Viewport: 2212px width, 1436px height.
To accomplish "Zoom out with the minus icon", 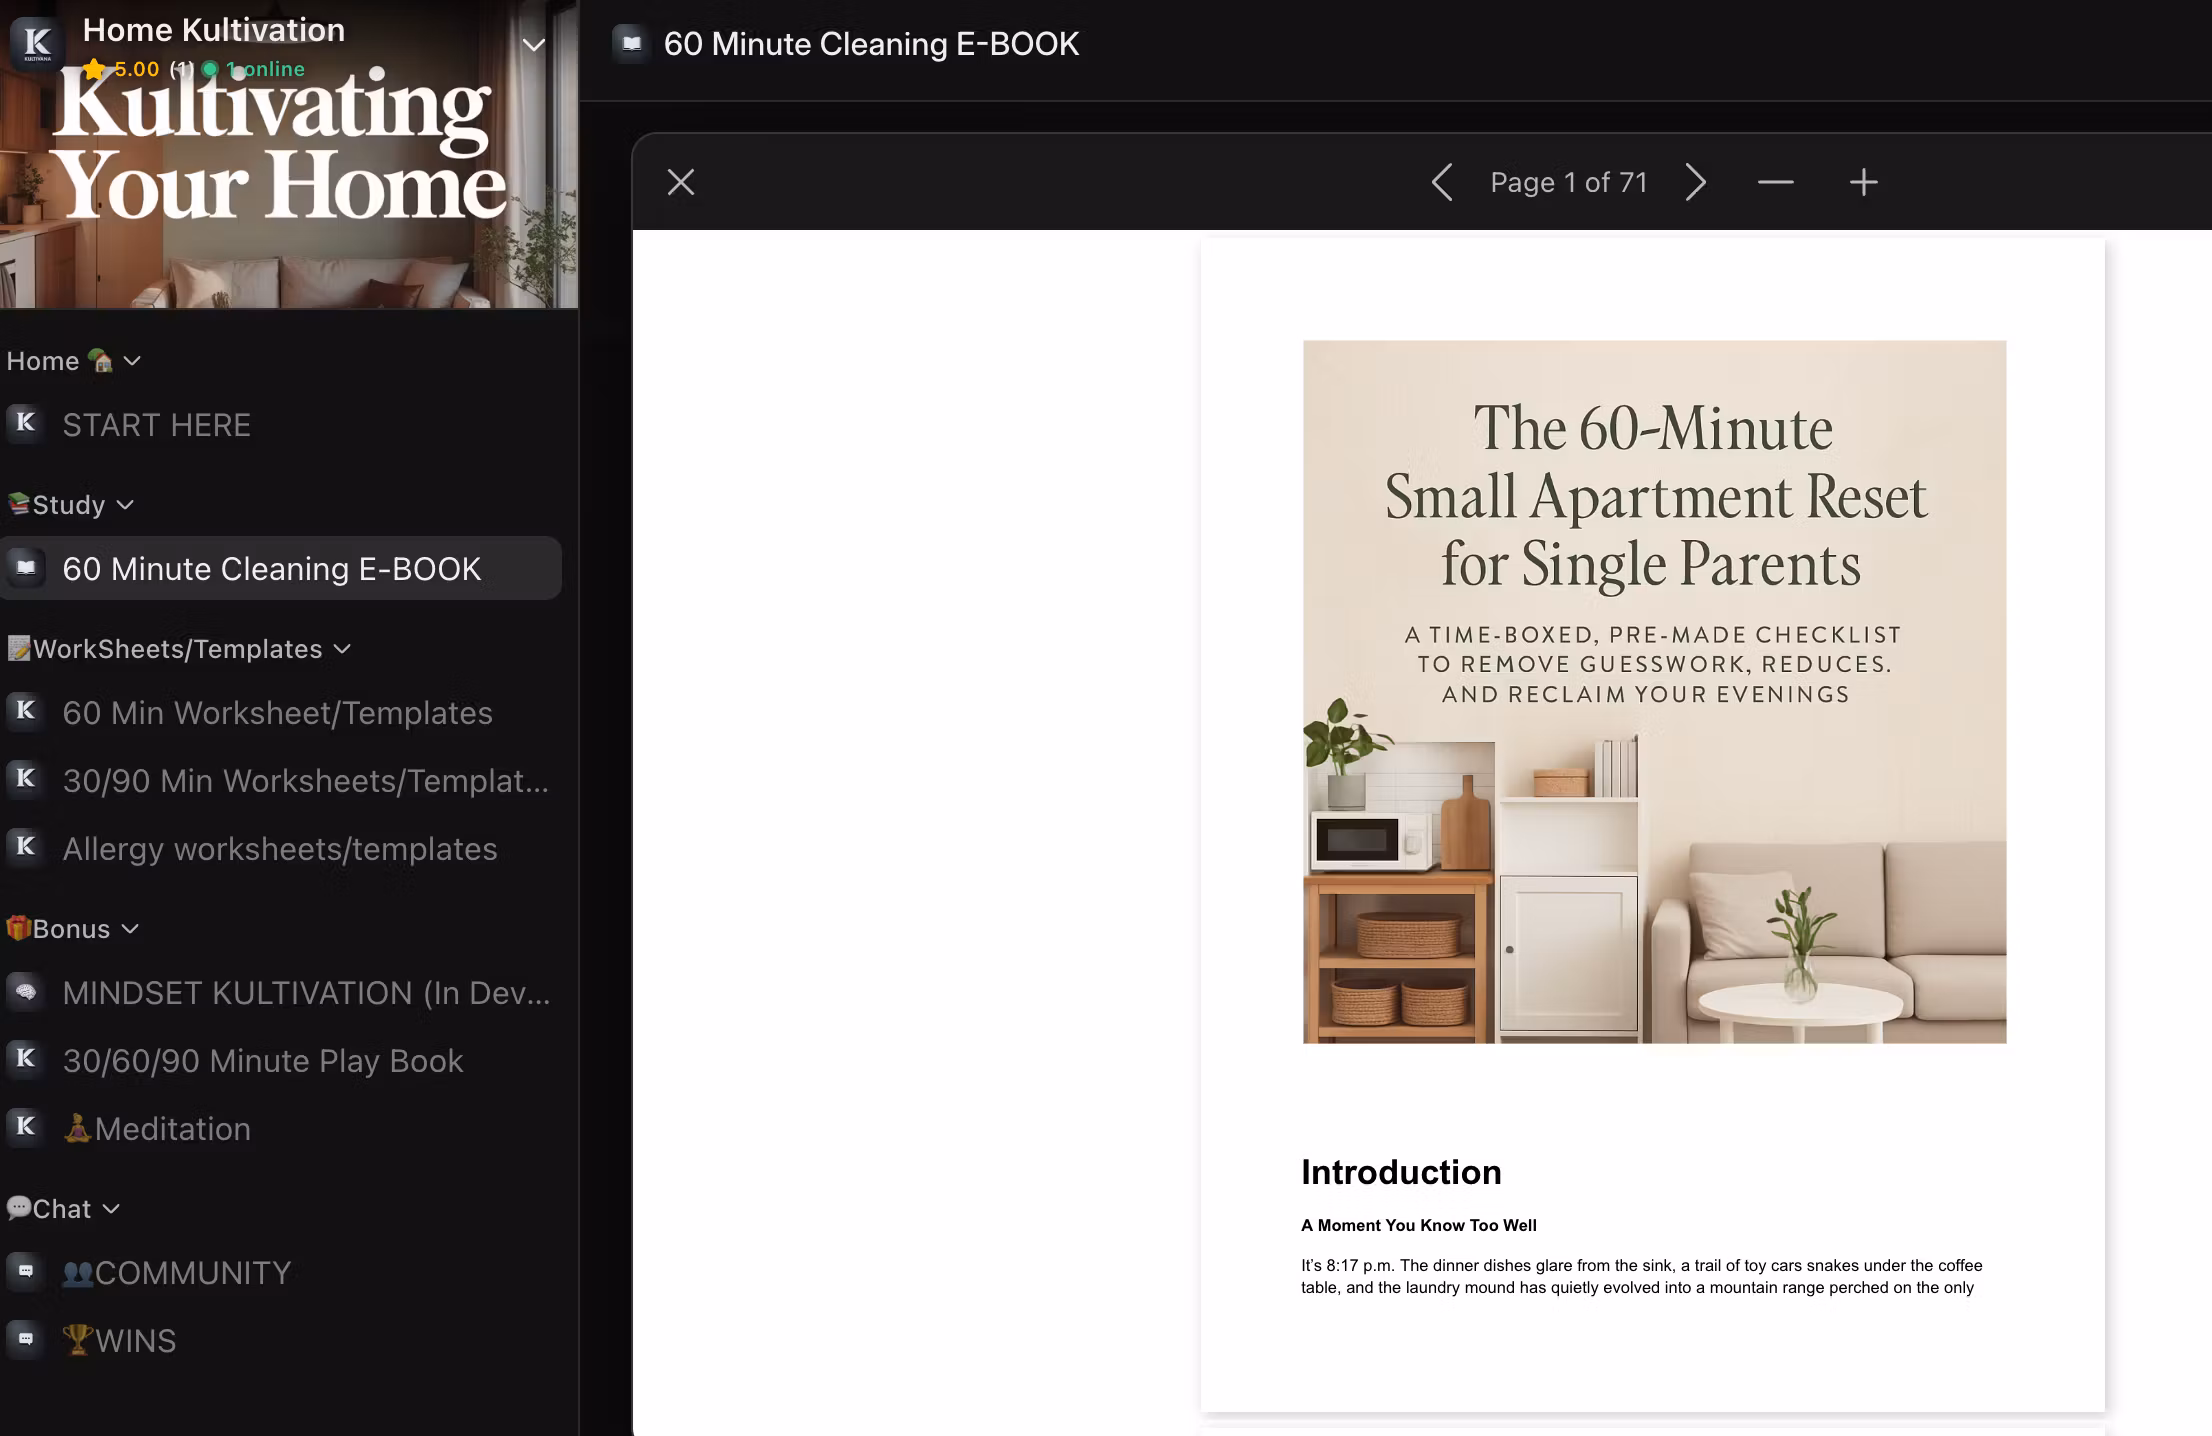I will pos(1775,182).
